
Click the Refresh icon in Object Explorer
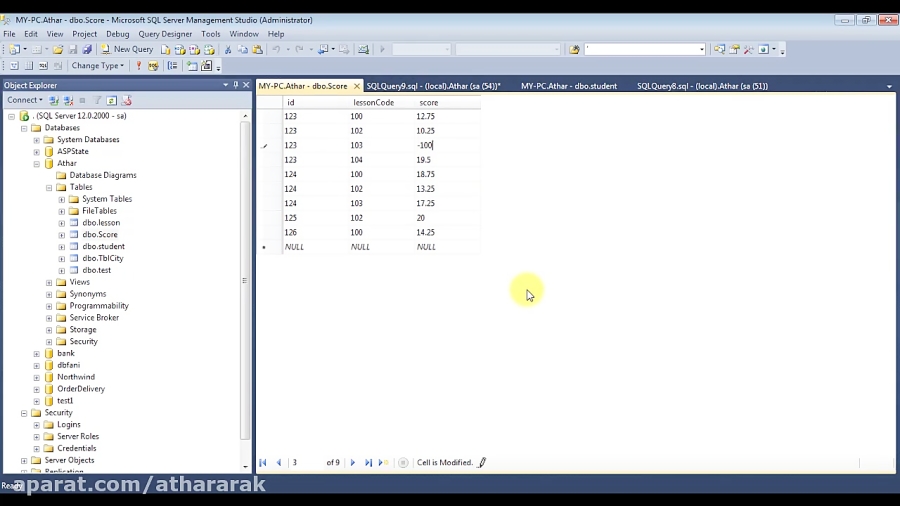tap(112, 101)
